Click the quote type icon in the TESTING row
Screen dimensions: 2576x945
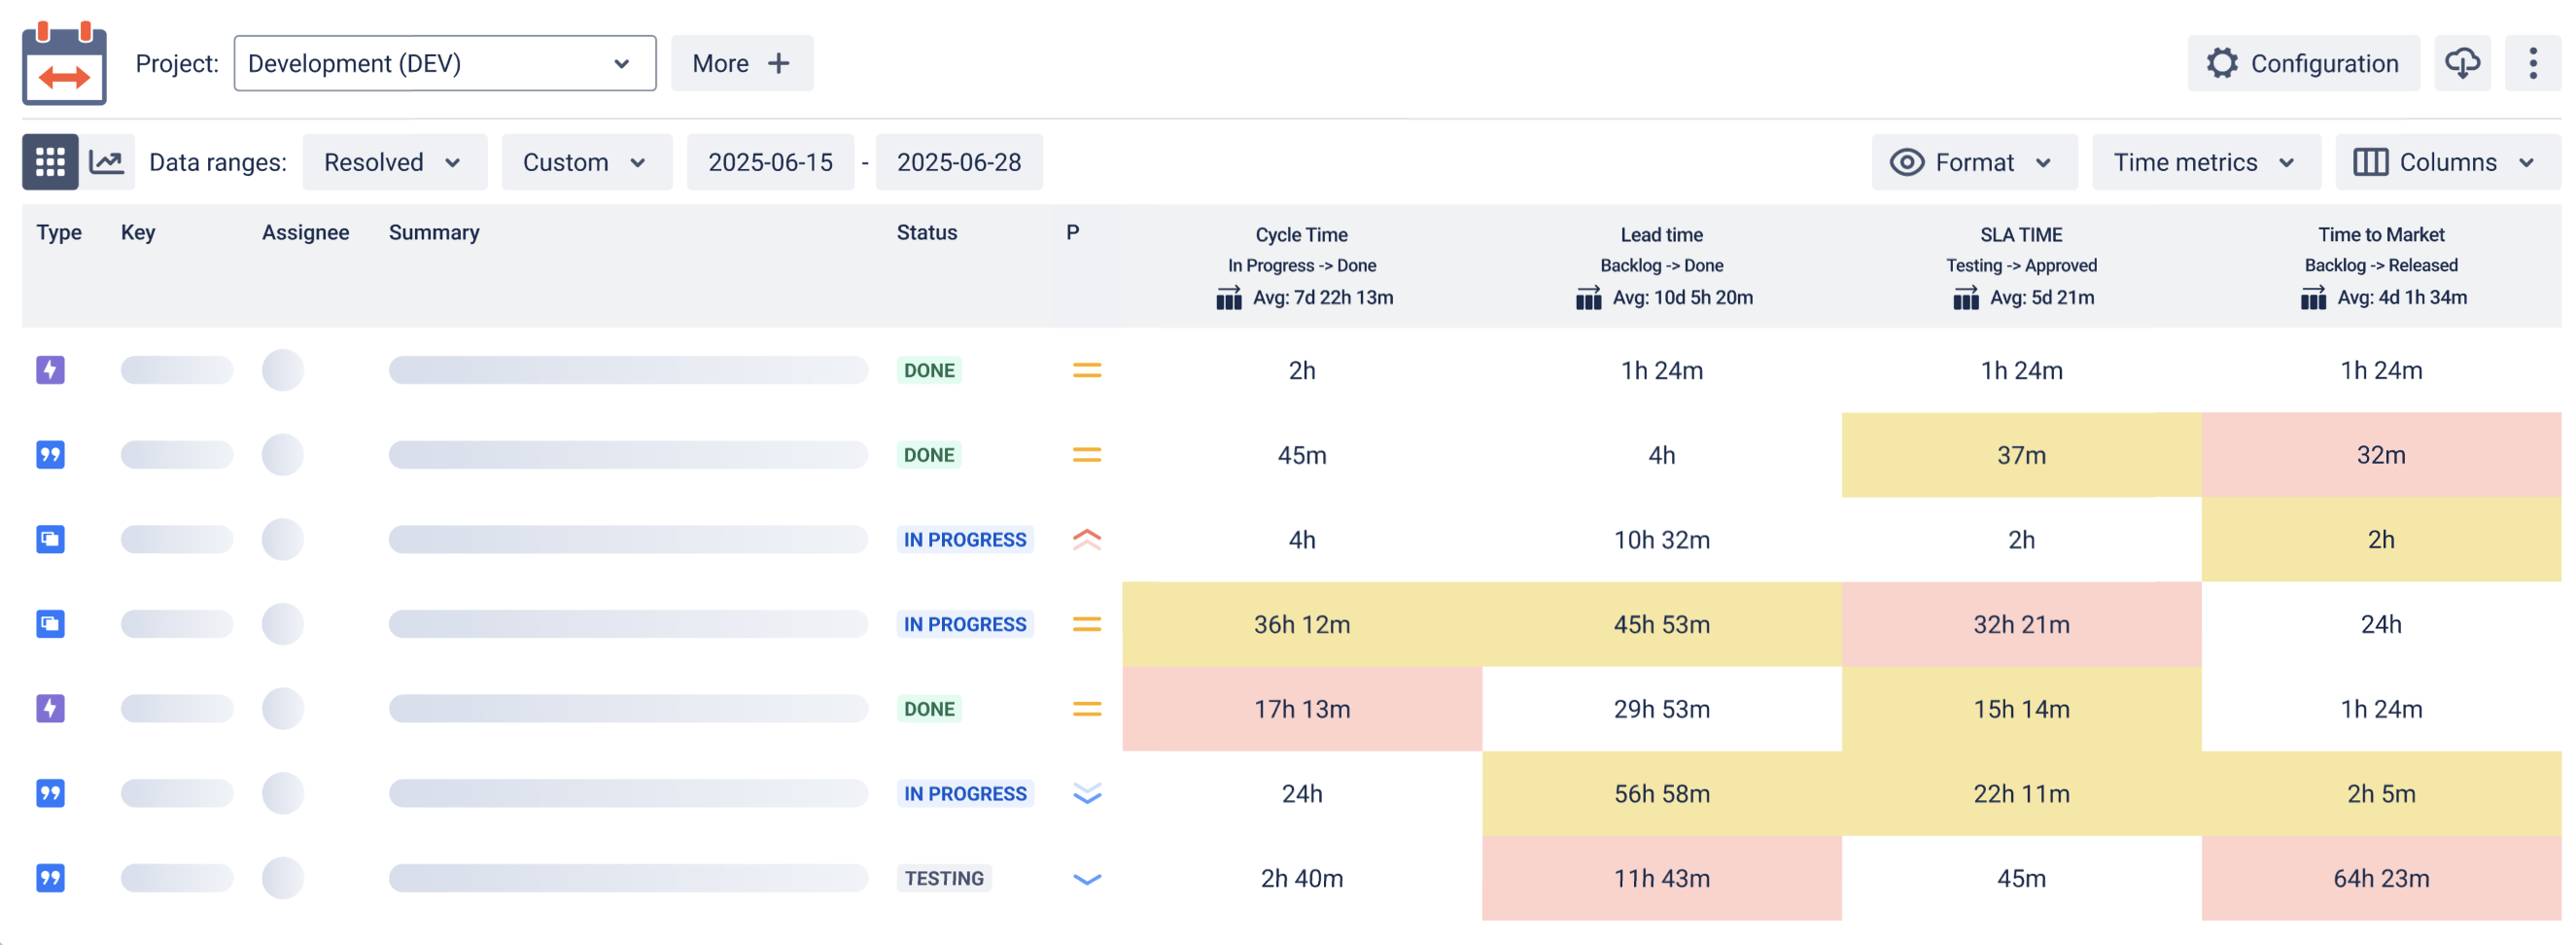pyautogui.click(x=50, y=878)
